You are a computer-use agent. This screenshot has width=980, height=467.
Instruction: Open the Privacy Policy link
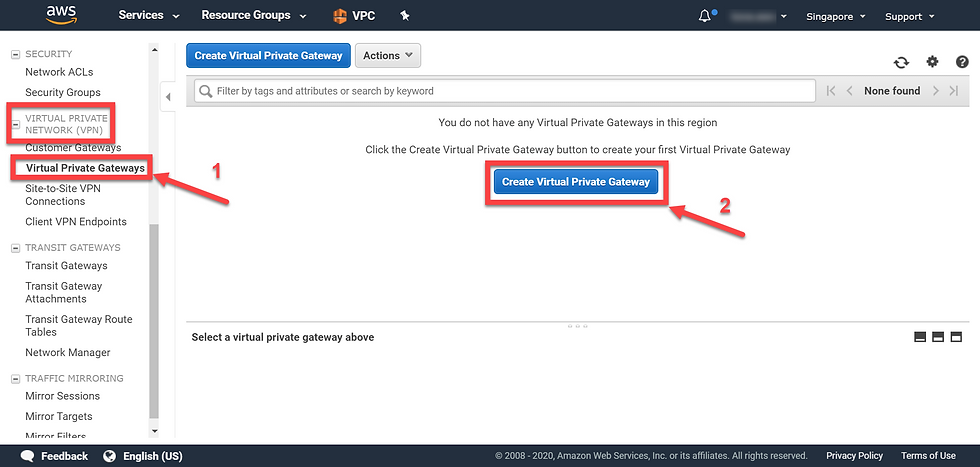tap(854, 456)
